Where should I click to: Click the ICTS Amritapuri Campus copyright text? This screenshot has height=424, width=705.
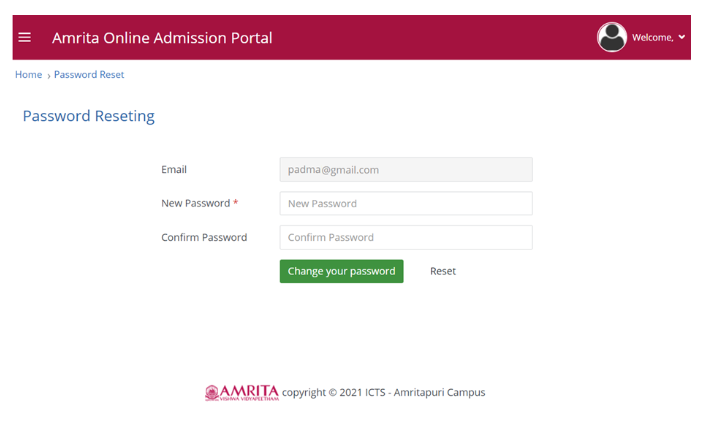point(384,393)
